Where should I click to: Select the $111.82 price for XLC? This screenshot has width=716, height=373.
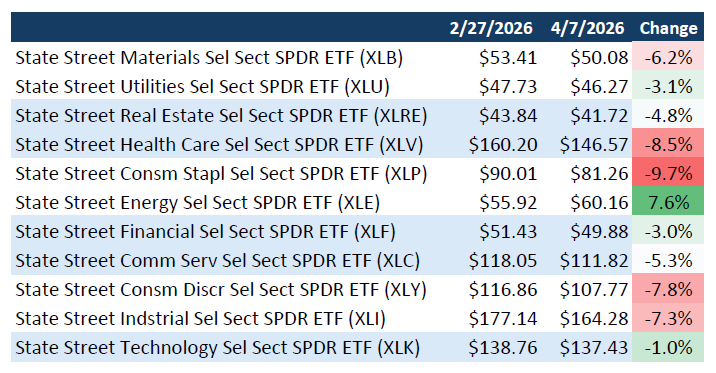(x=594, y=261)
